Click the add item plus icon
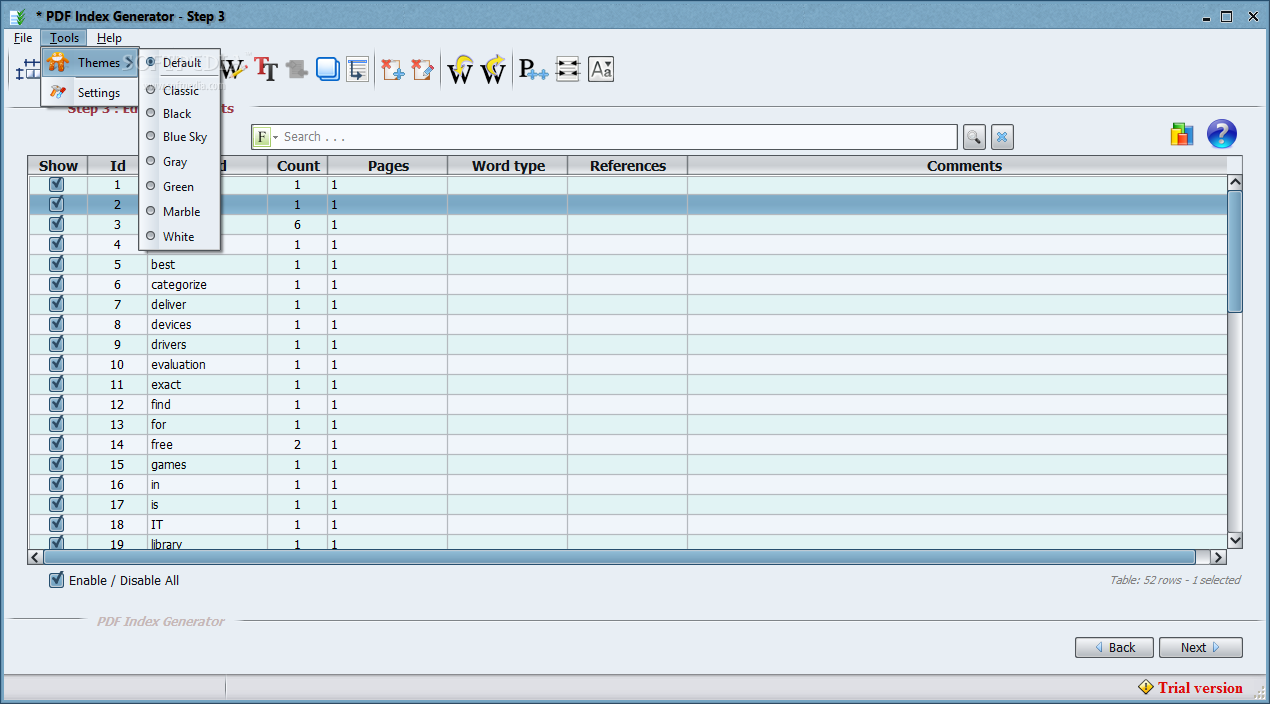 [393, 69]
